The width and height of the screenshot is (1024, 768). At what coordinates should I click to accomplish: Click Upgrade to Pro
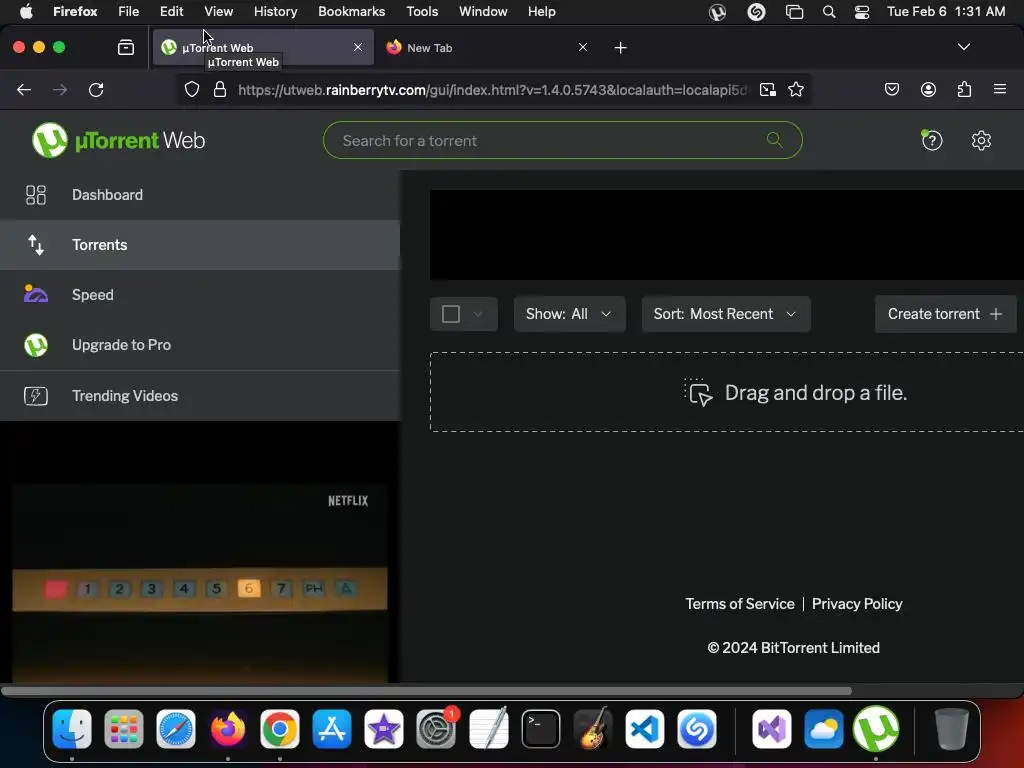200,345
